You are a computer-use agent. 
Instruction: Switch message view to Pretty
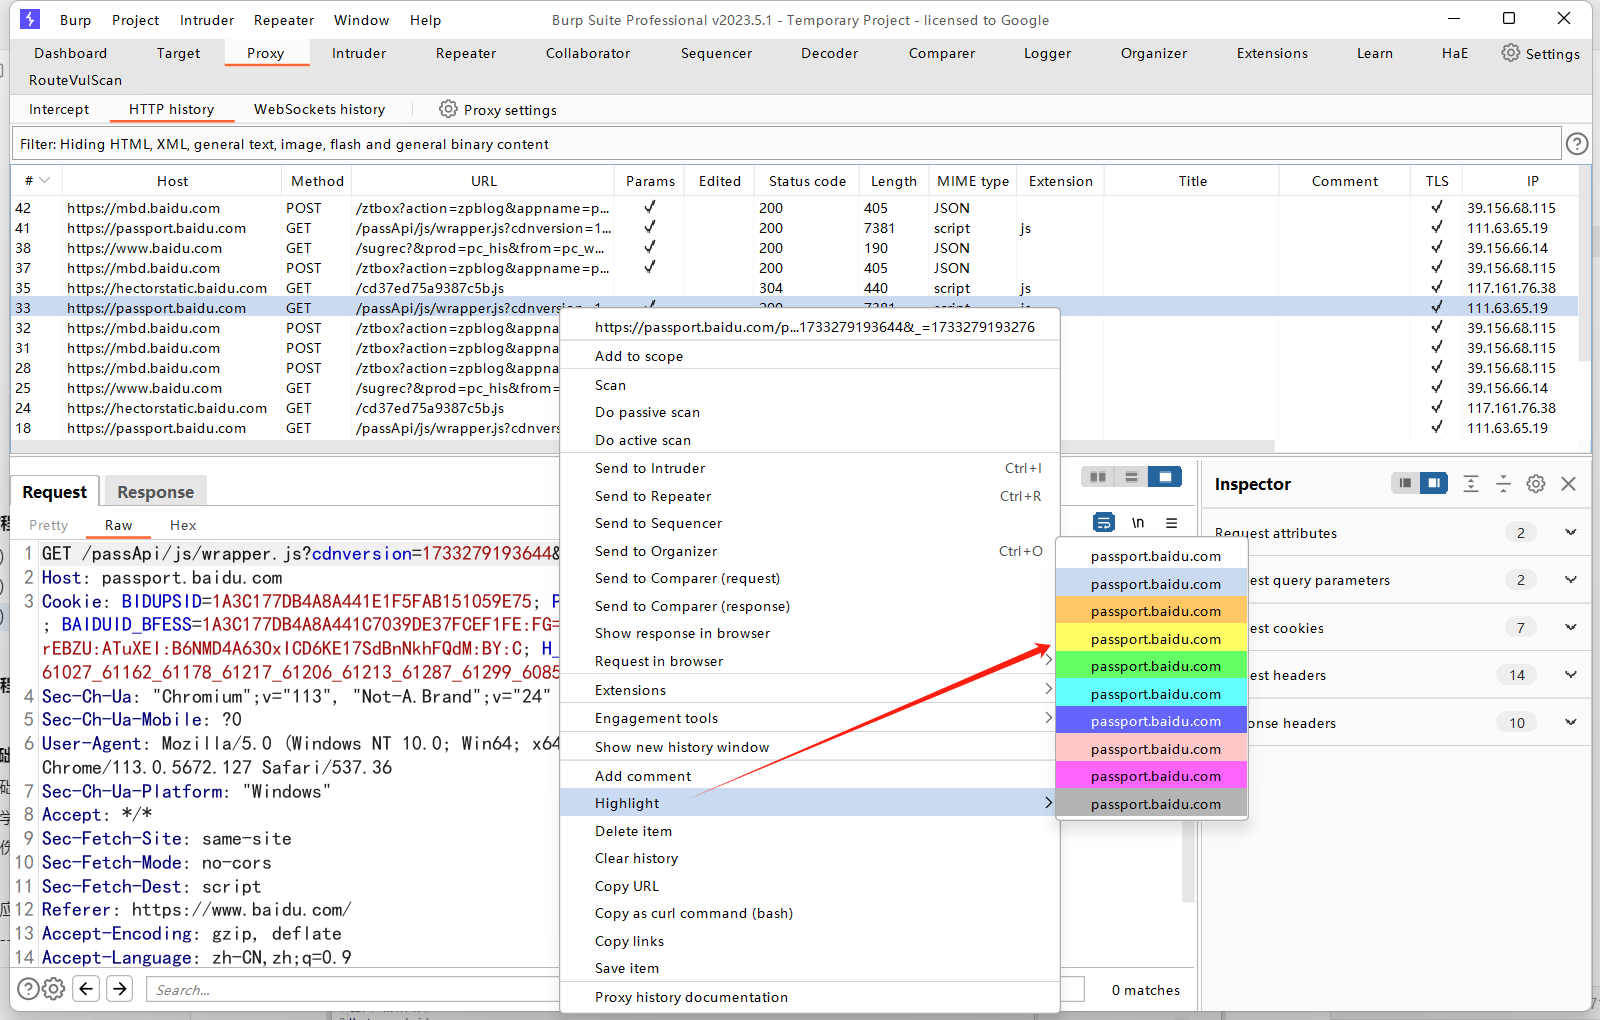click(49, 525)
